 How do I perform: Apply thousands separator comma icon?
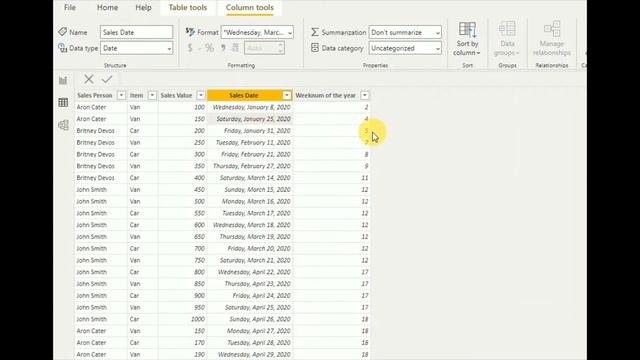coord(223,48)
